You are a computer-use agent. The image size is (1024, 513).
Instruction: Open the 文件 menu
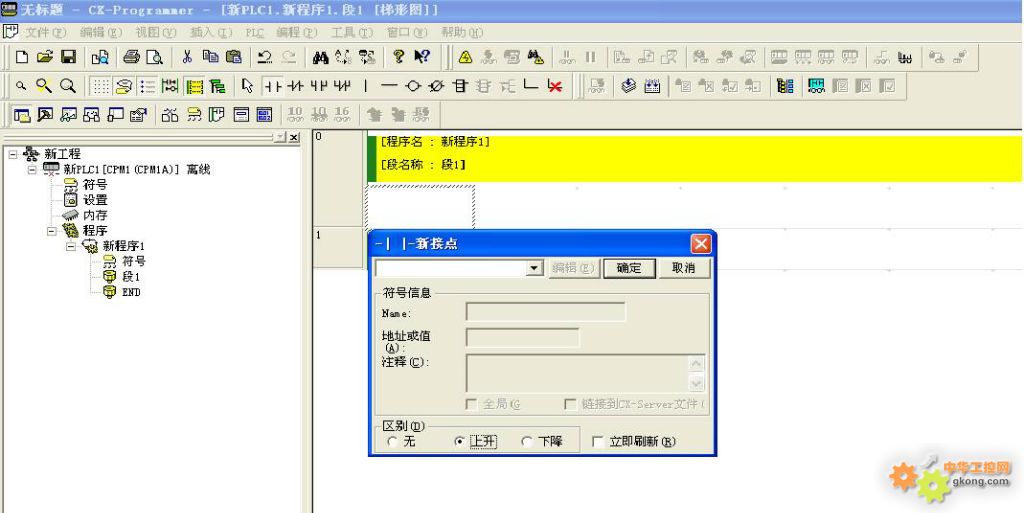(x=45, y=33)
